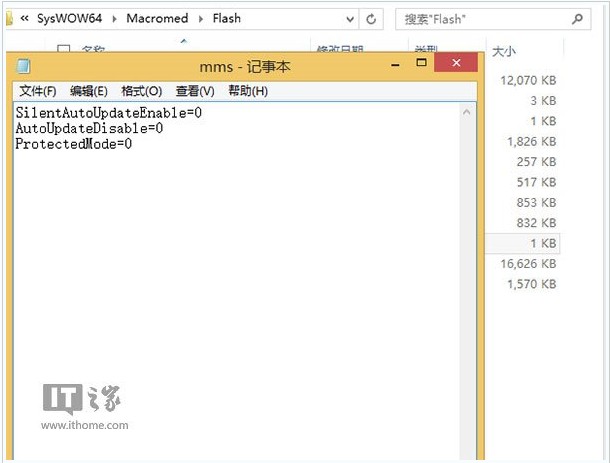Viewport: 610px width, 463px height.
Task: Open the address bar history dropdown
Action: [x=350, y=19]
